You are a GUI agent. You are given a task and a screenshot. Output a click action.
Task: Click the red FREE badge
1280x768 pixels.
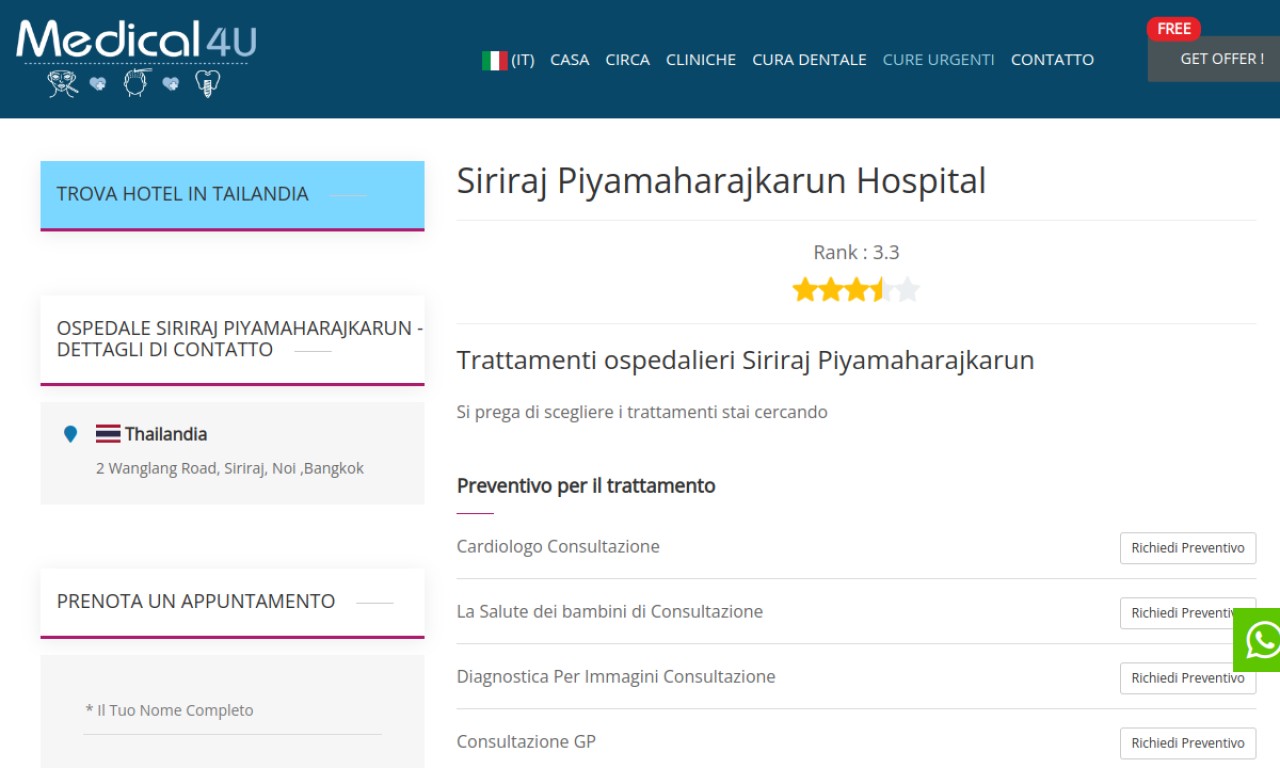point(1173,29)
